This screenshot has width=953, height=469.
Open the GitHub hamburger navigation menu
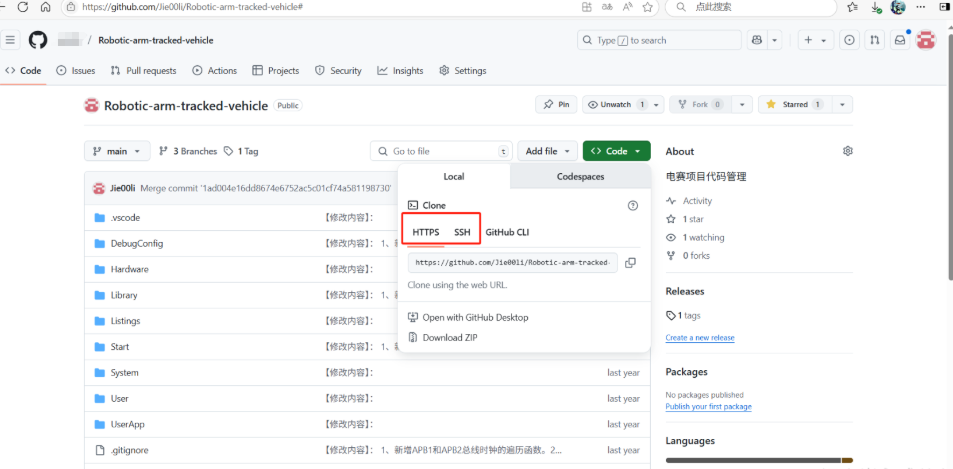pos(10,40)
